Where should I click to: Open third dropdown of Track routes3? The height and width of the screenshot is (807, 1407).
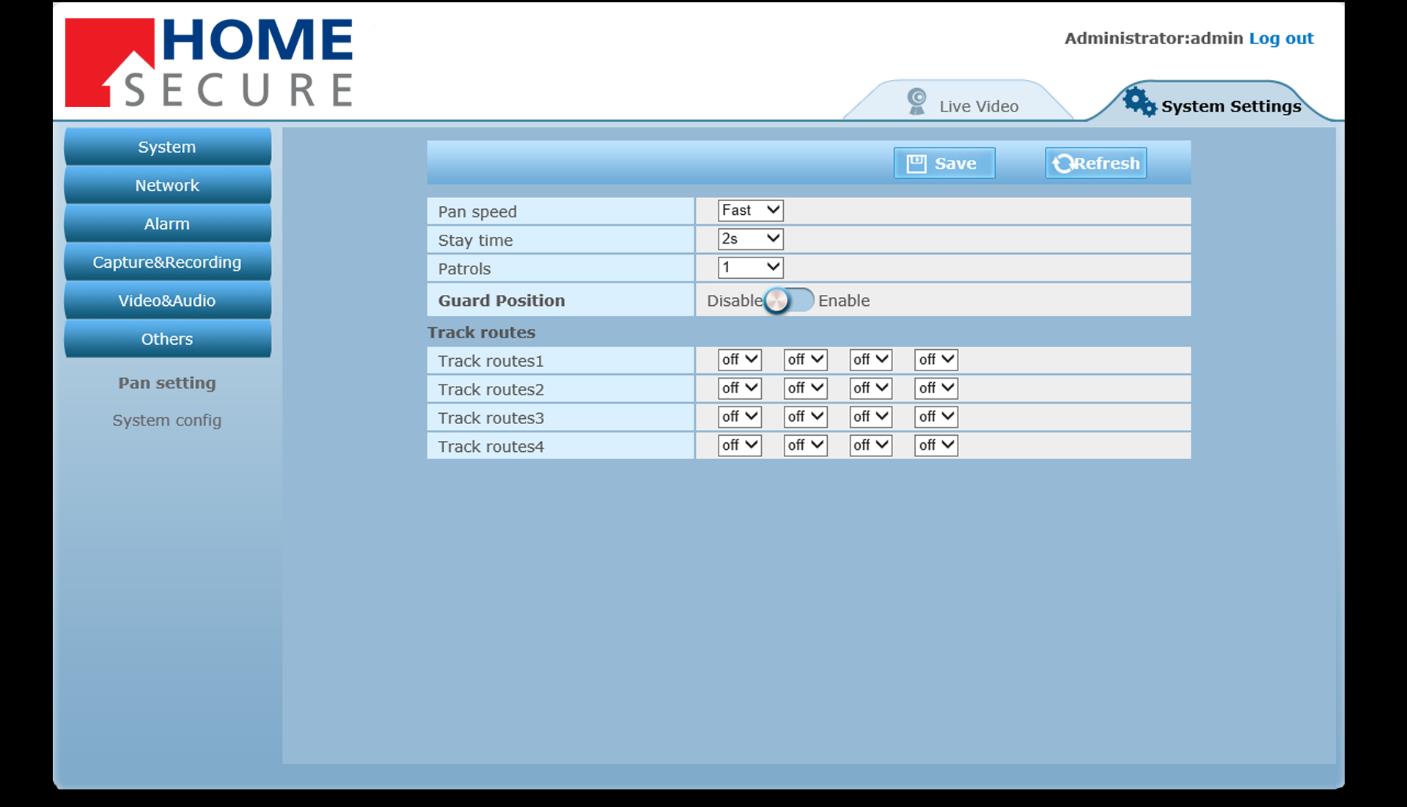point(871,417)
